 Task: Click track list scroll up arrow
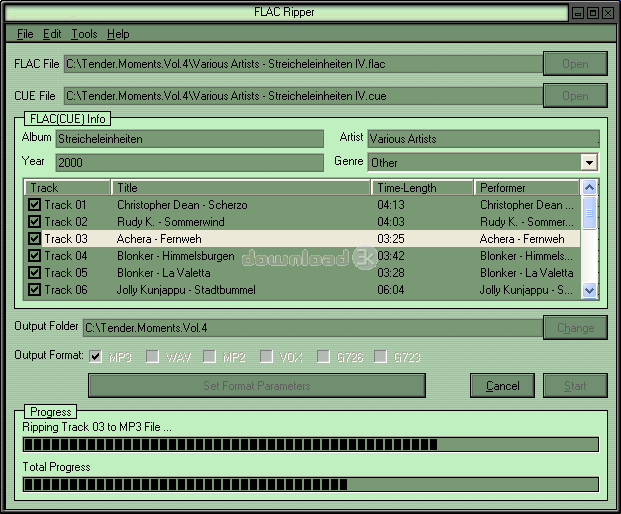point(589,187)
